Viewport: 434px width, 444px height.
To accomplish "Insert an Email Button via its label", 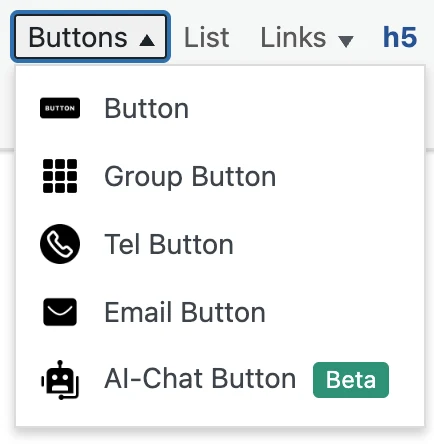I will coord(185,312).
